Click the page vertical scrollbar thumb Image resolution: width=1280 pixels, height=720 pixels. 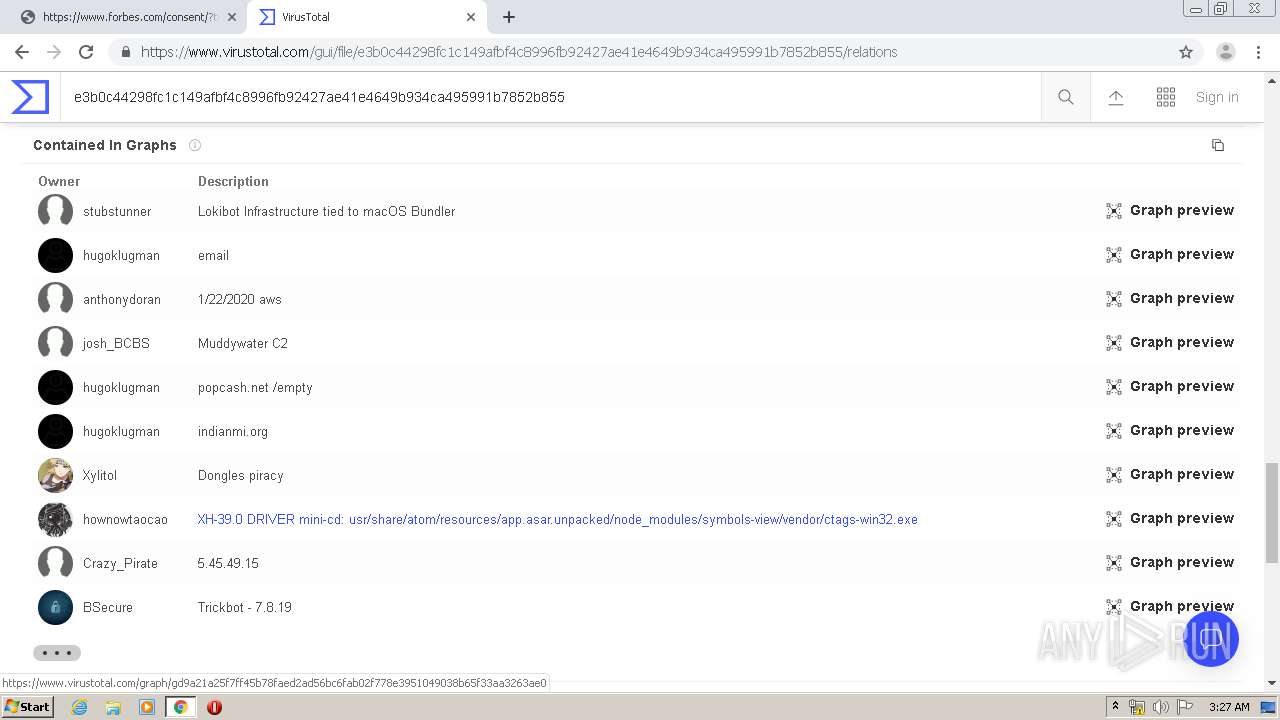tap(1272, 513)
